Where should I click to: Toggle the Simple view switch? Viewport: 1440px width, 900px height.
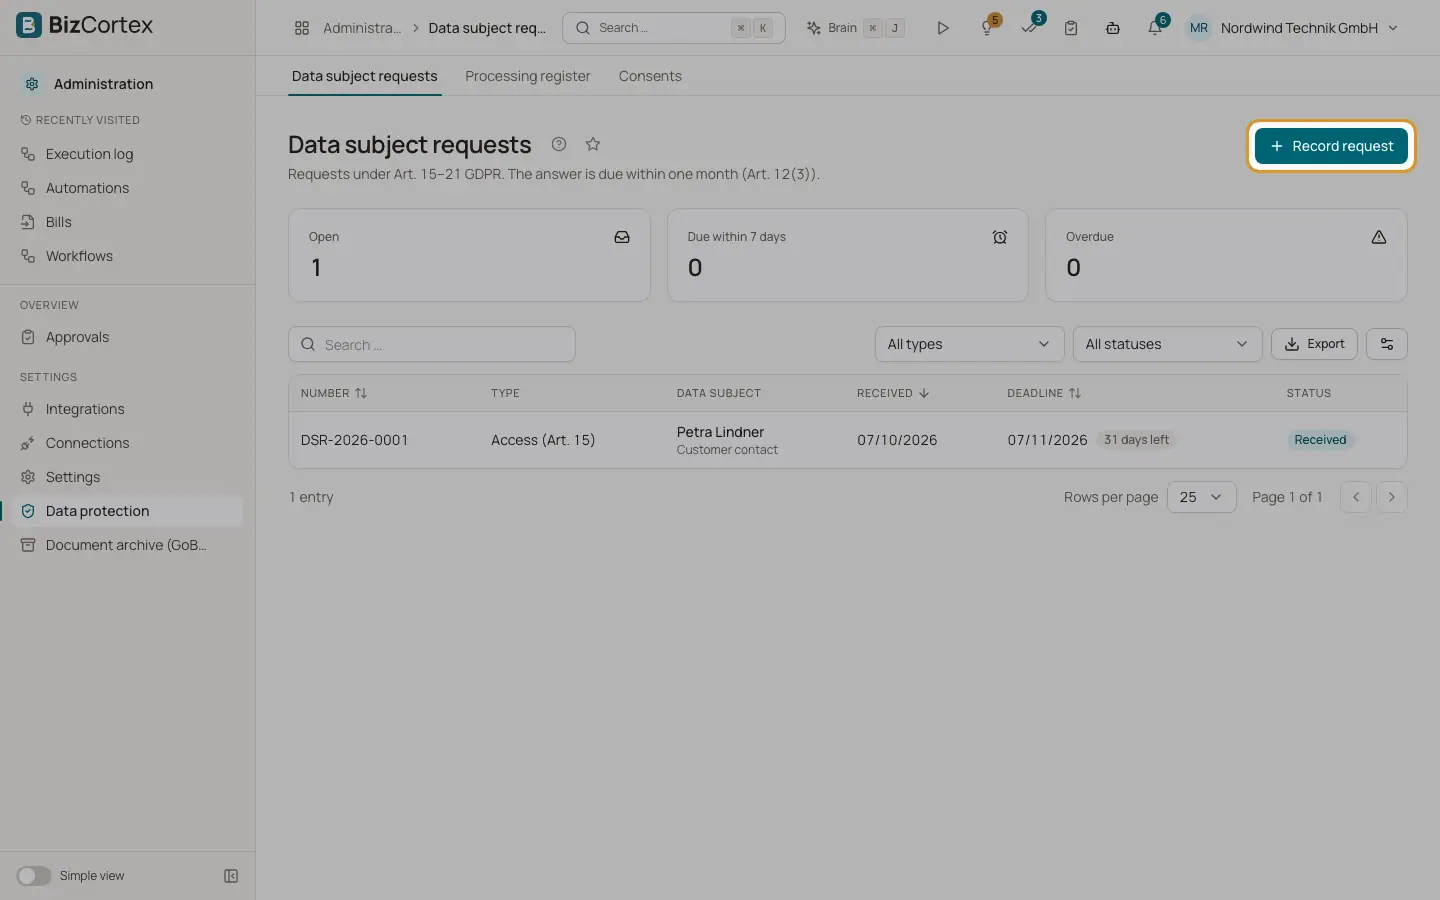tap(34, 876)
